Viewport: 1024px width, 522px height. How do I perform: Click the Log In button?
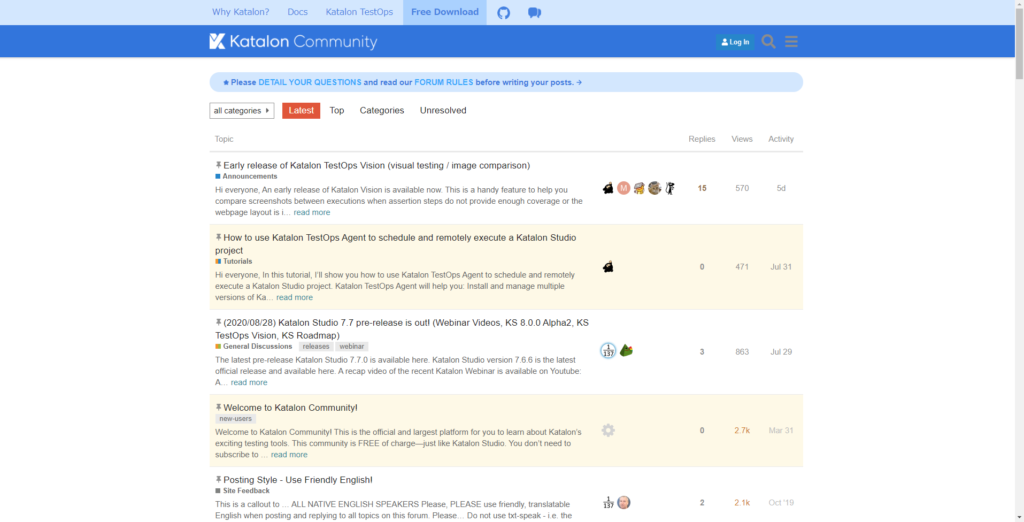735,42
